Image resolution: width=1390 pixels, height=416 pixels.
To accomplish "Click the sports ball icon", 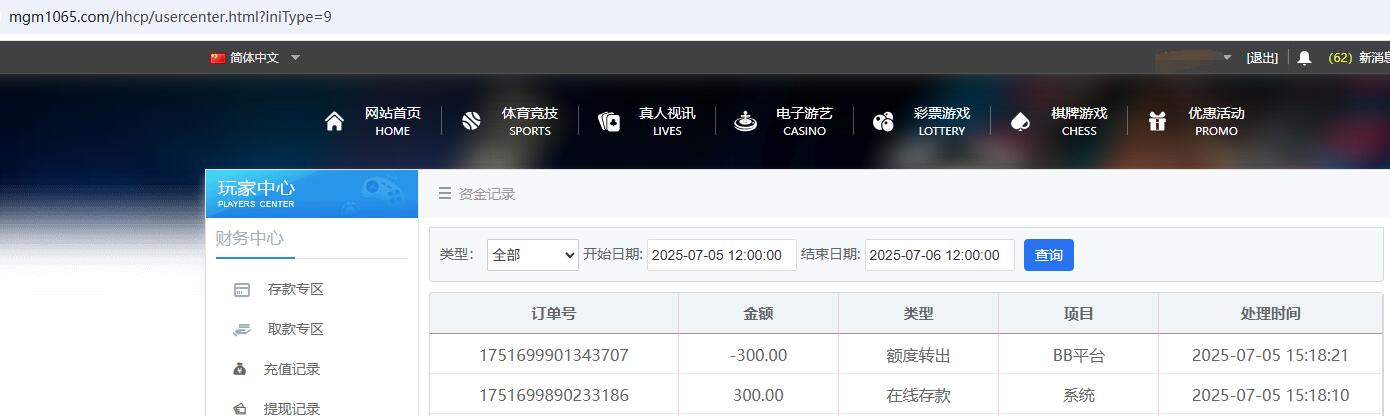I will pos(472,122).
